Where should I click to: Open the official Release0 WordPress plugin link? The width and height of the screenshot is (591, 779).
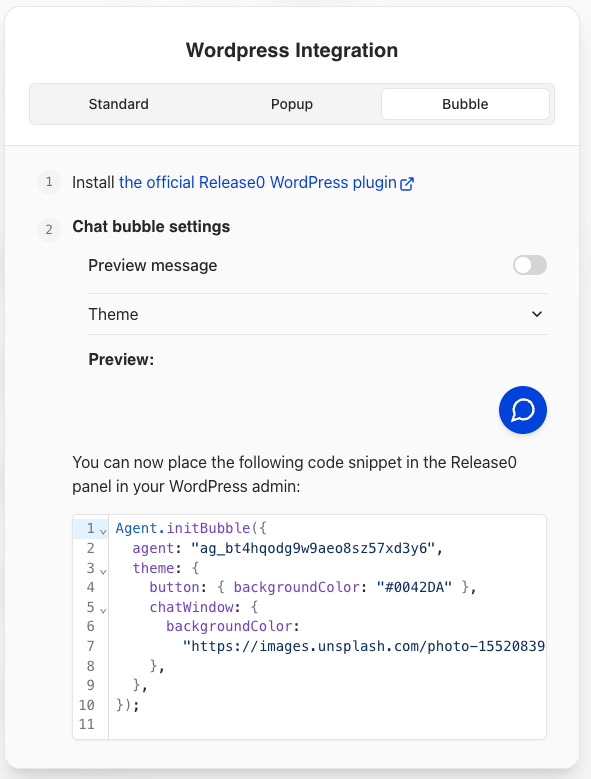click(258, 182)
